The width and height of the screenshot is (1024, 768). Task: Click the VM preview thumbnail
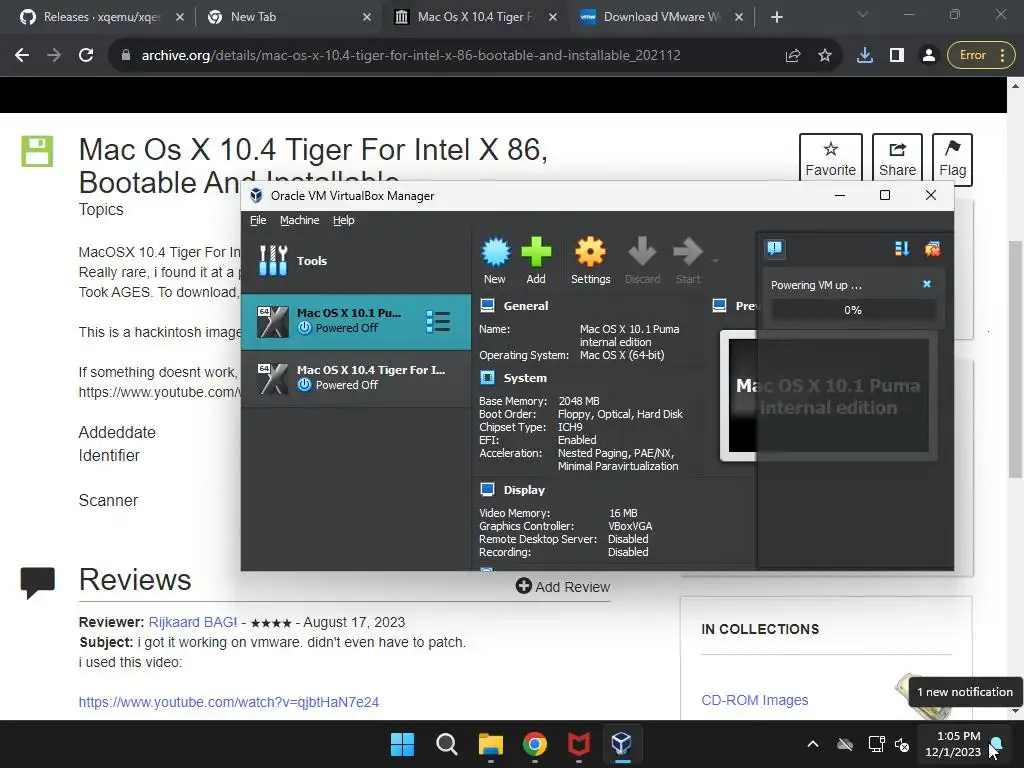point(828,396)
